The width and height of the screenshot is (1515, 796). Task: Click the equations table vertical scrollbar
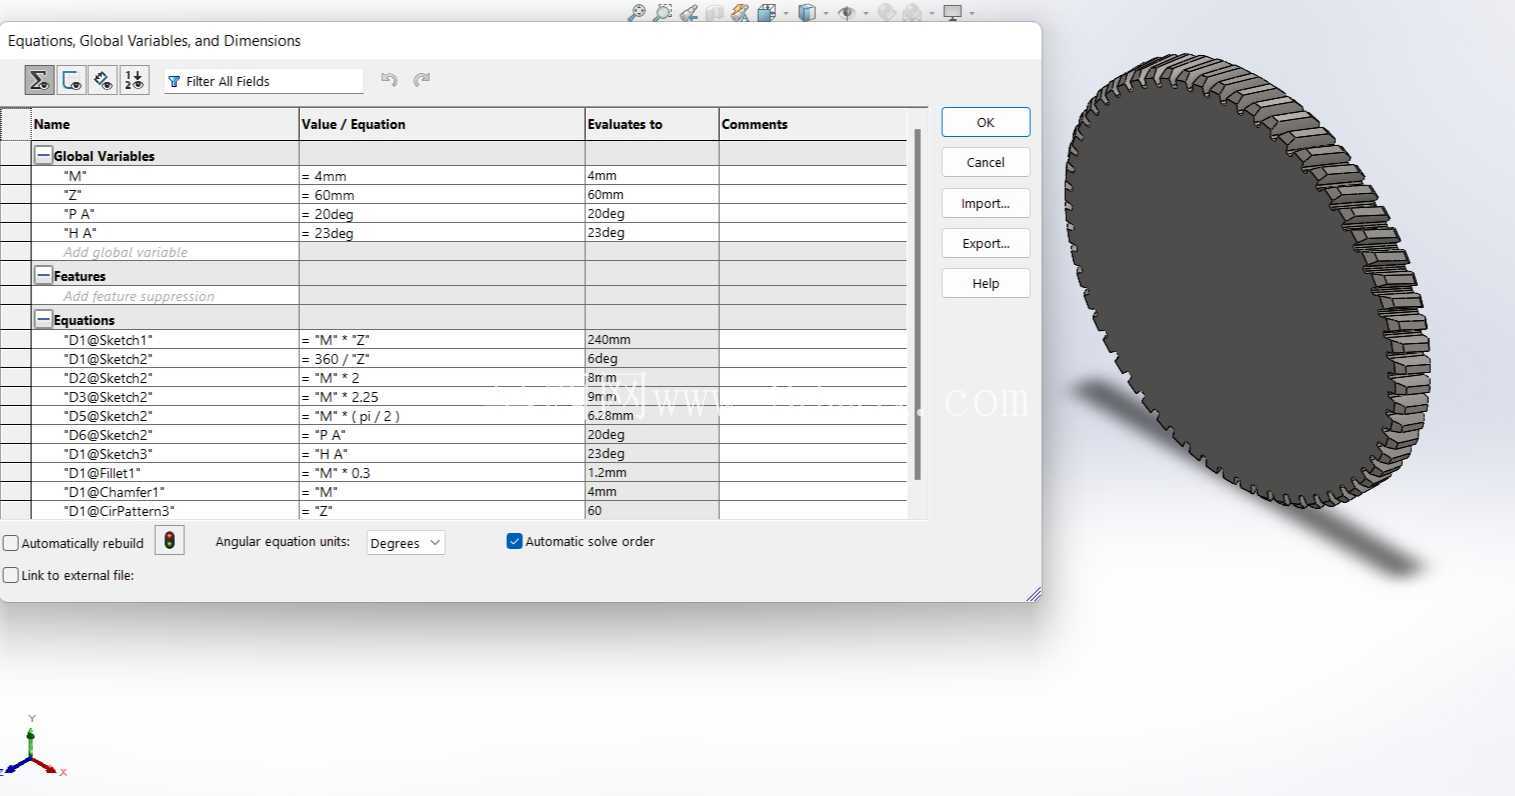[x=919, y=304]
